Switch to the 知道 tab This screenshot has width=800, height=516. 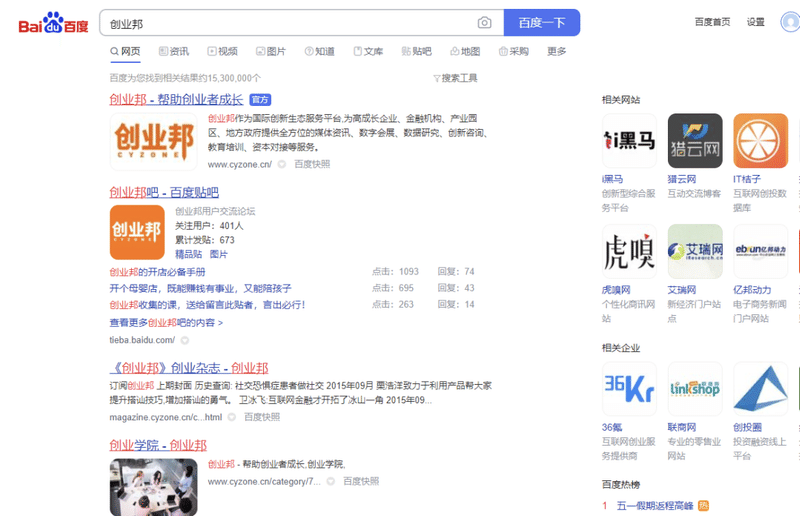[319, 52]
